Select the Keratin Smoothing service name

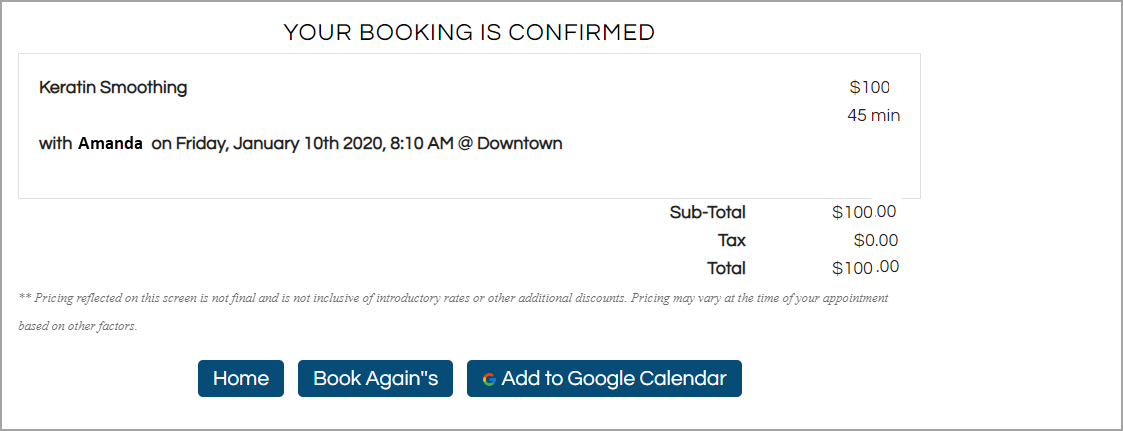coord(113,88)
